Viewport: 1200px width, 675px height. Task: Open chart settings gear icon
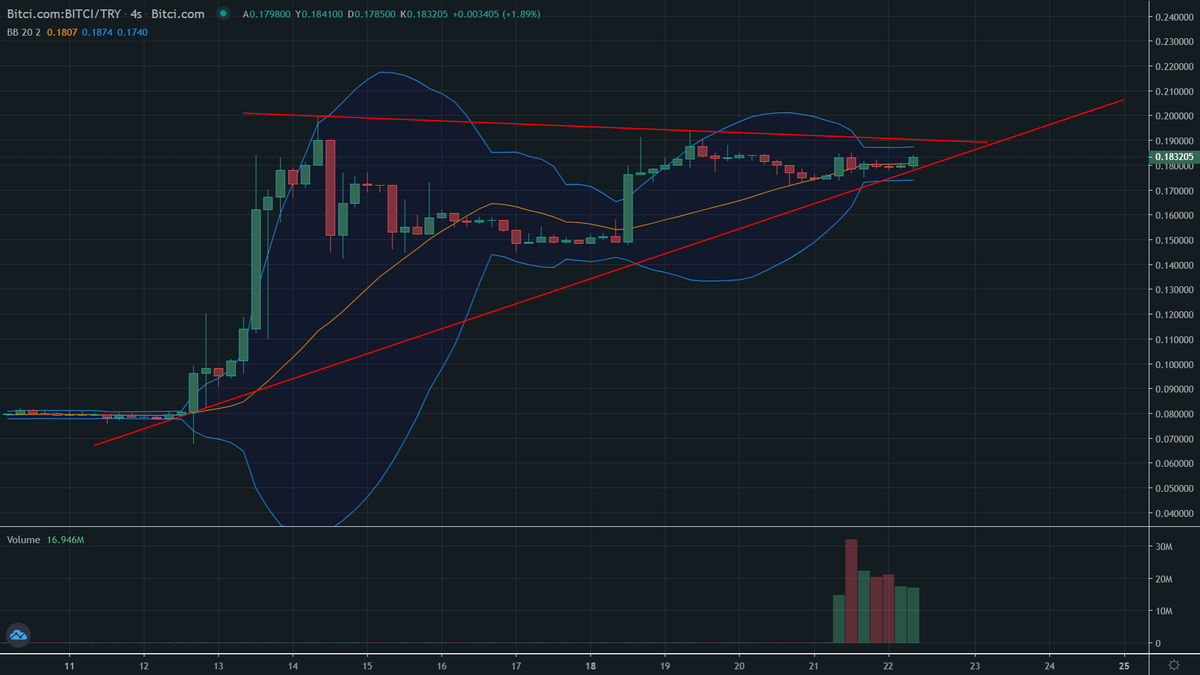(x=1174, y=665)
